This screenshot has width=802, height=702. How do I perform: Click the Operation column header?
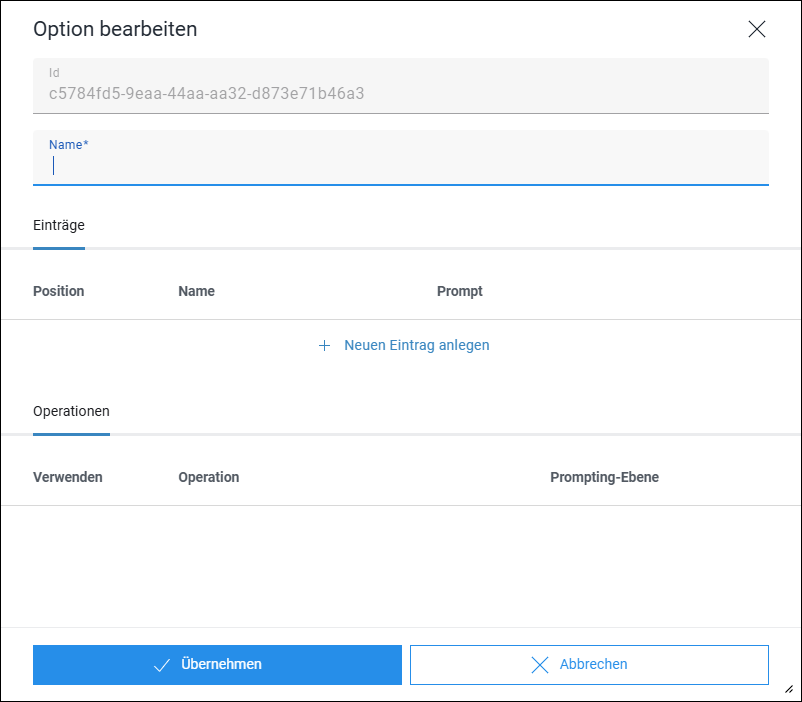tap(209, 477)
